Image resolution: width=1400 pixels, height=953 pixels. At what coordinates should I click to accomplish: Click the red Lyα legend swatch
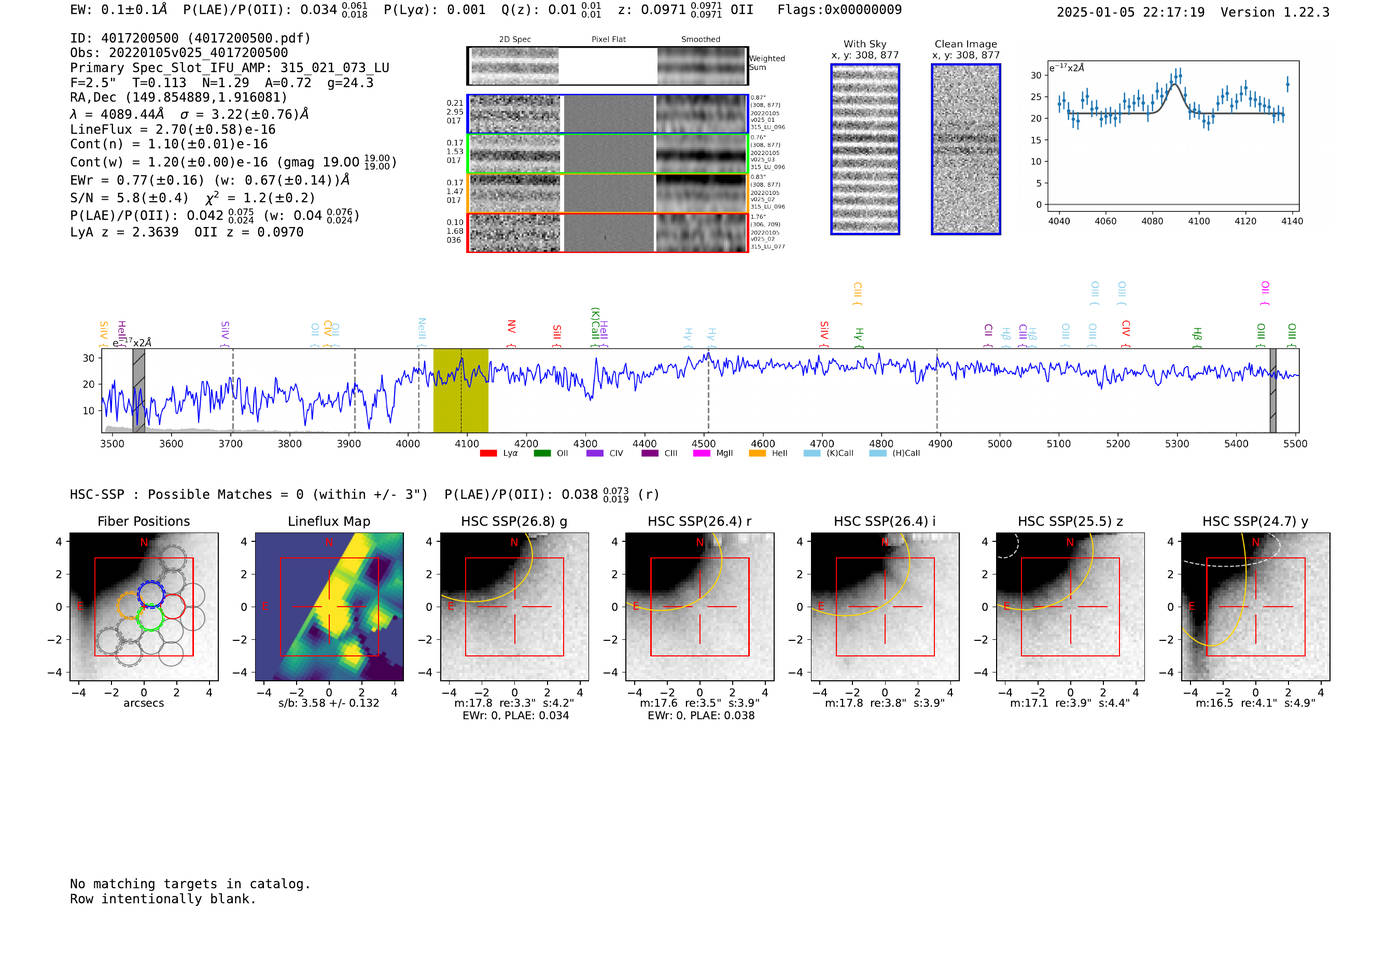(x=488, y=453)
